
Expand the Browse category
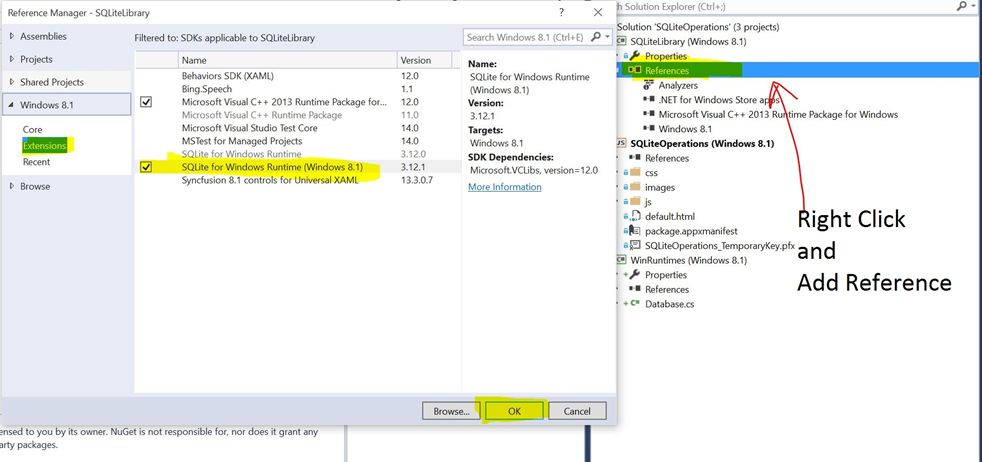[11, 186]
